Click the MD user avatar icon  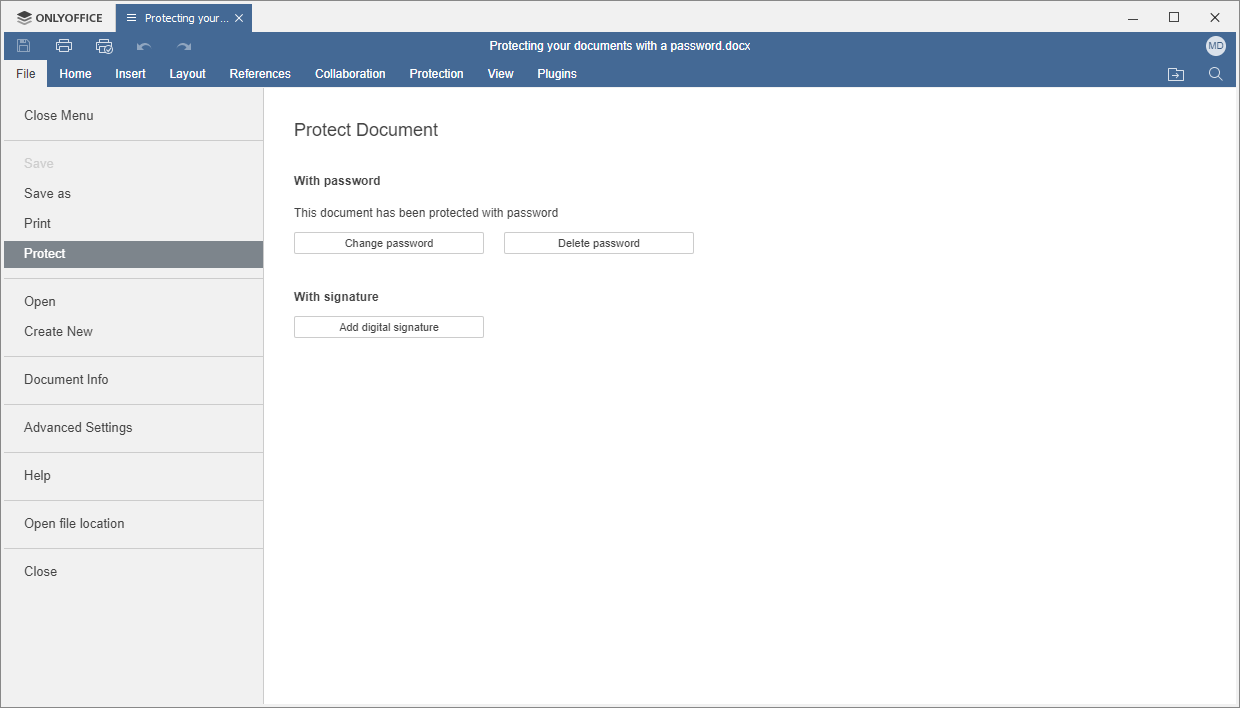pyautogui.click(x=1215, y=45)
